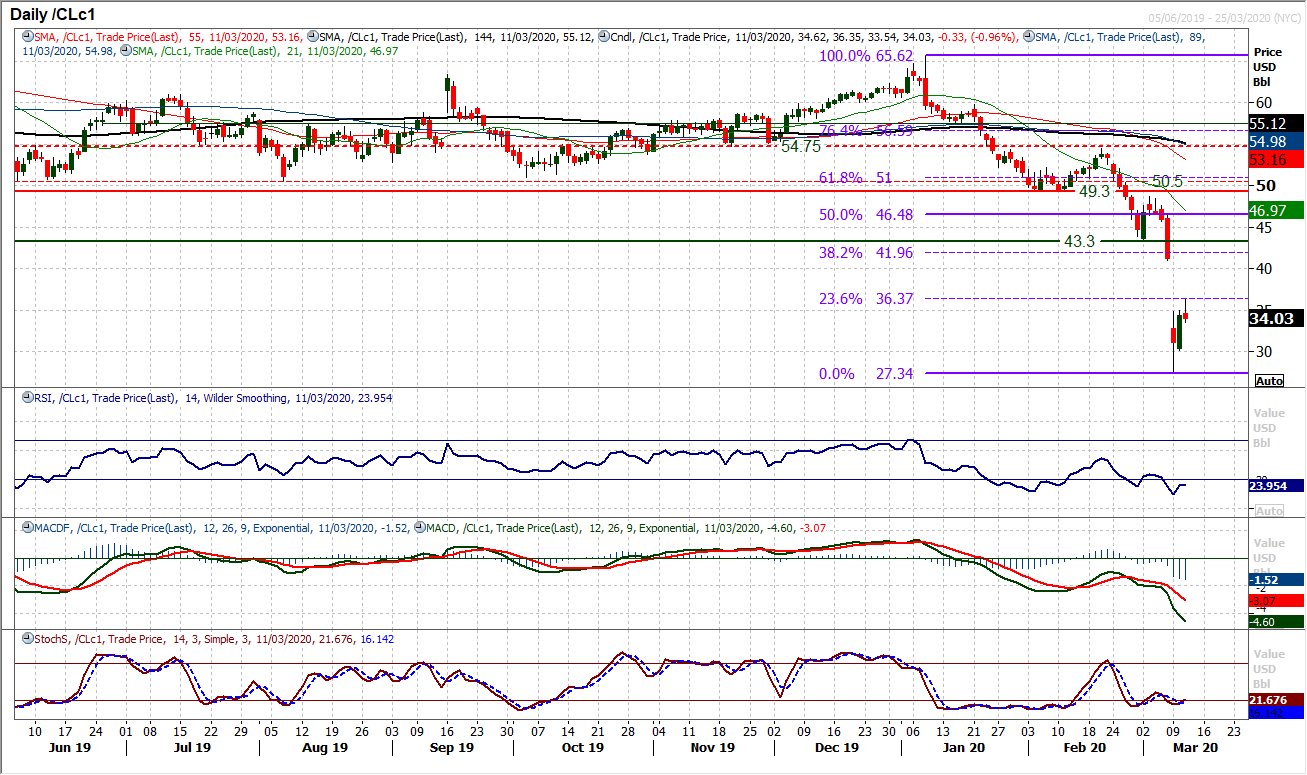The width and height of the screenshot is (1307, 775).
Task: Click the 43.3 horizontal line label
Action: [1078, 242]
